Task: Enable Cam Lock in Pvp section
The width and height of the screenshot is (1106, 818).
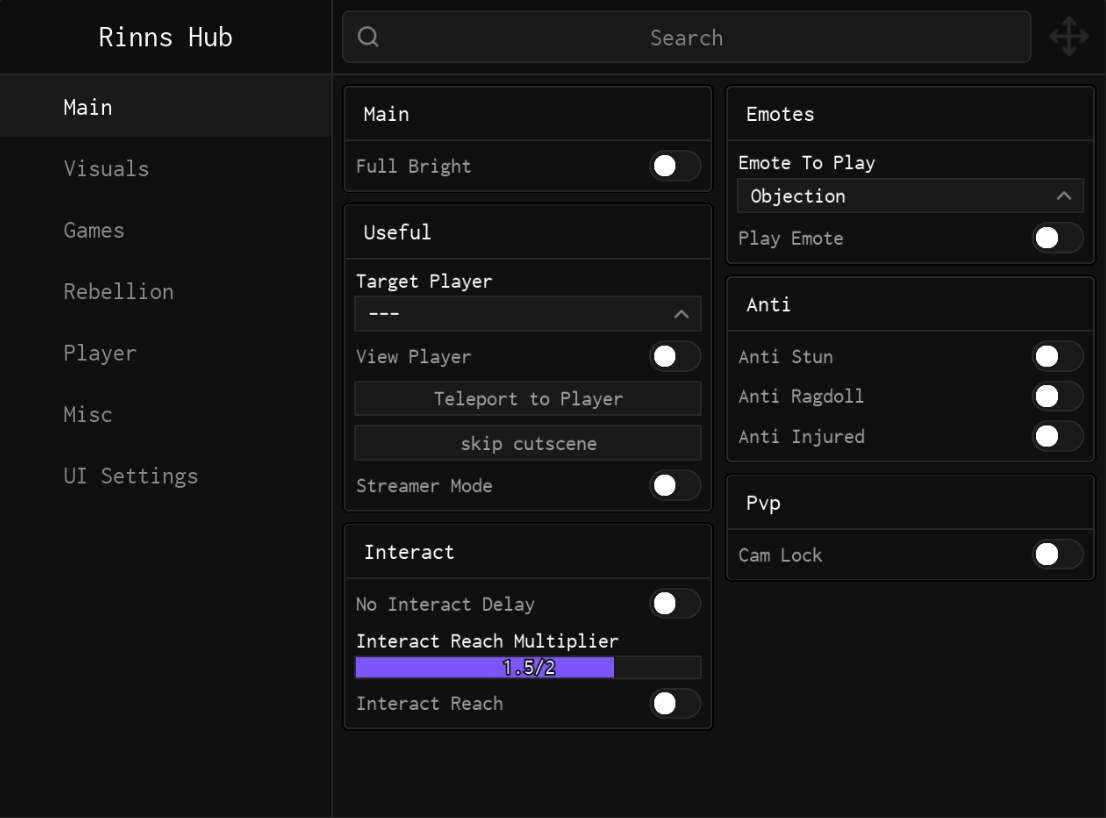Action: (1057, 554)
